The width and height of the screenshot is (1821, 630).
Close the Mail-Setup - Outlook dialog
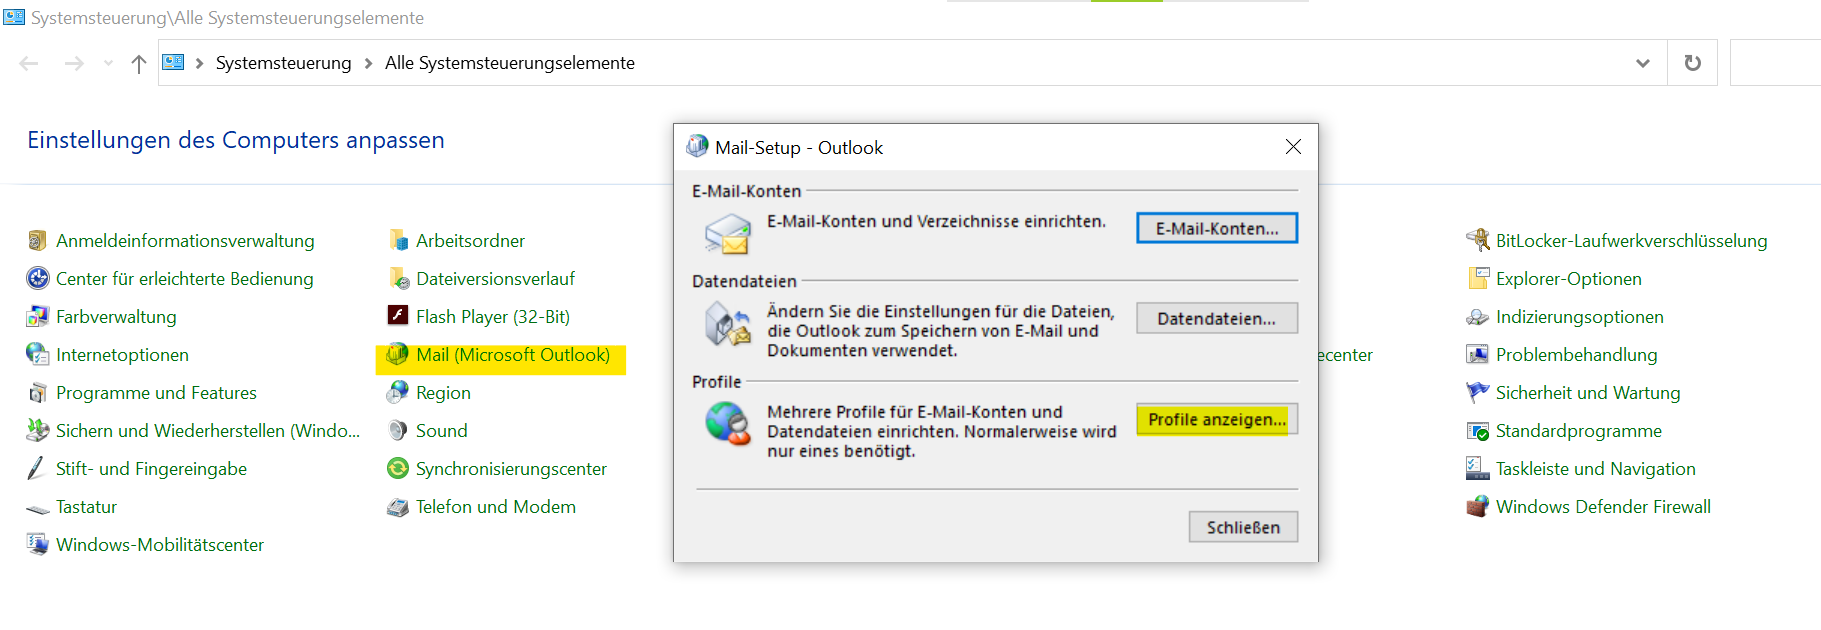point(1293,147)
